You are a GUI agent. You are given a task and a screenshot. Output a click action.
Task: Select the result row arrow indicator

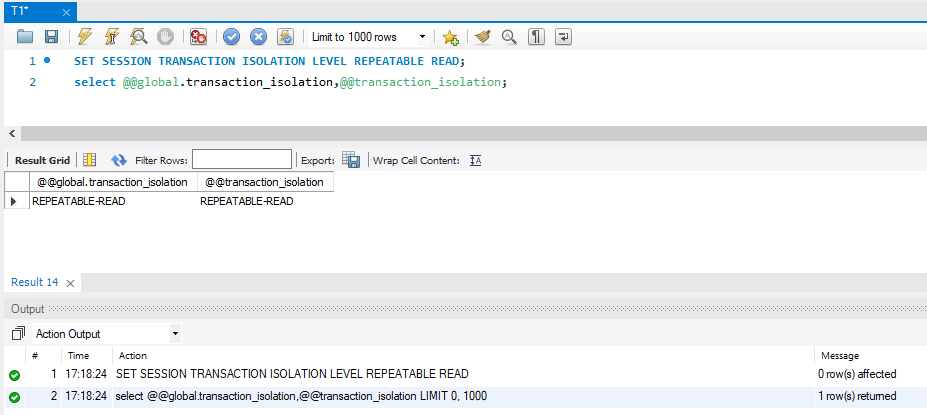[x=14, y=201]
